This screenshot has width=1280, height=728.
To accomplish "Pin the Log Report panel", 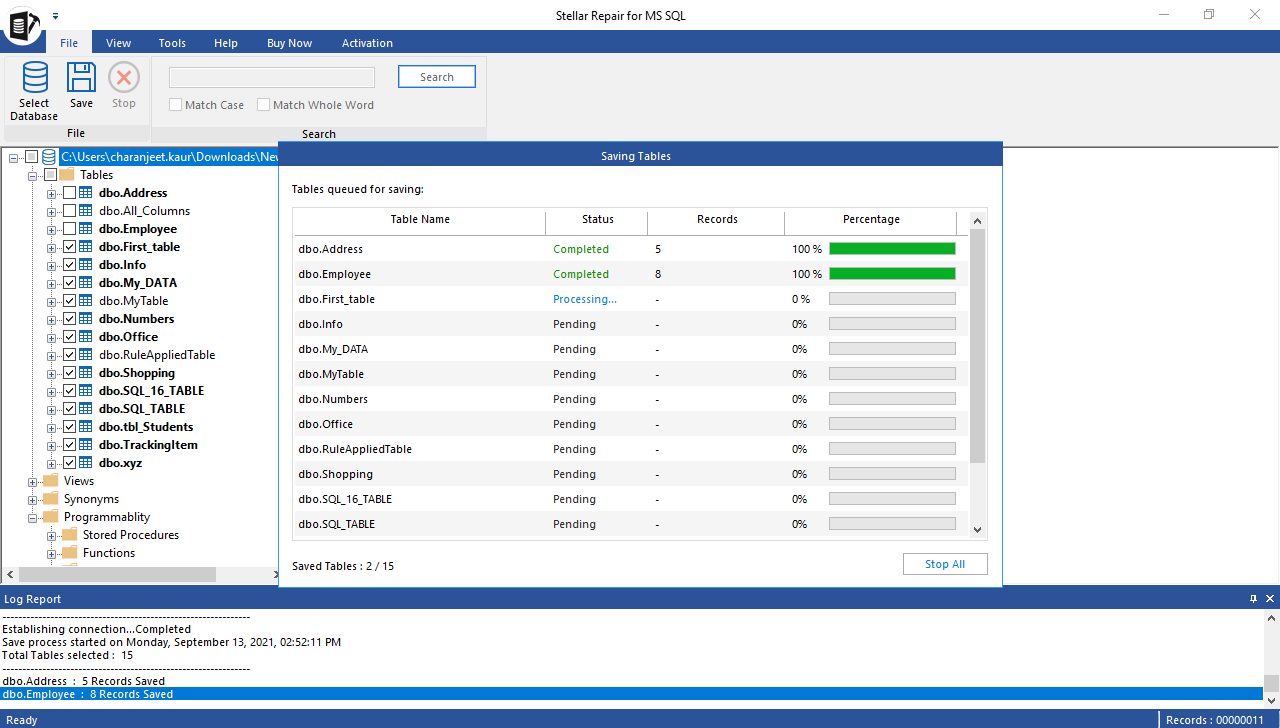I will click(1254, 599).
